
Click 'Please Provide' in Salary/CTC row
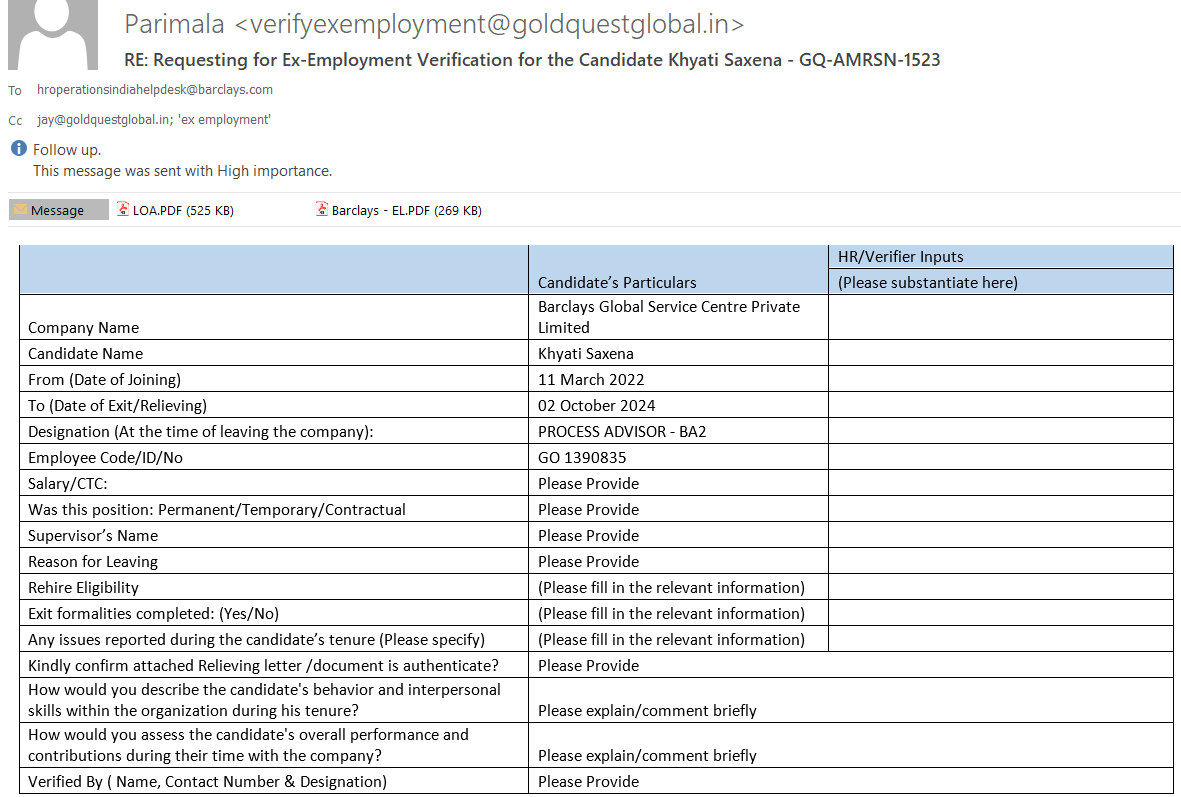[588, 484]
